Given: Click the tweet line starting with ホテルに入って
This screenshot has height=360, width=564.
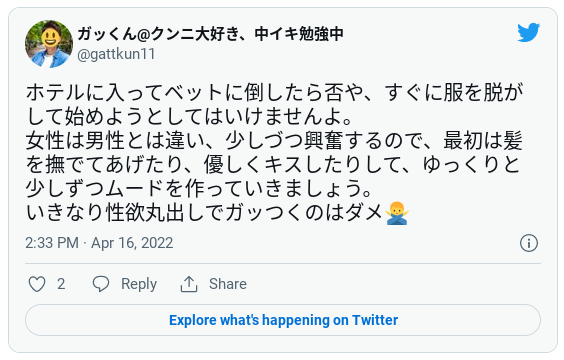Looking at the screenshot, I should (x=274, y=92).
